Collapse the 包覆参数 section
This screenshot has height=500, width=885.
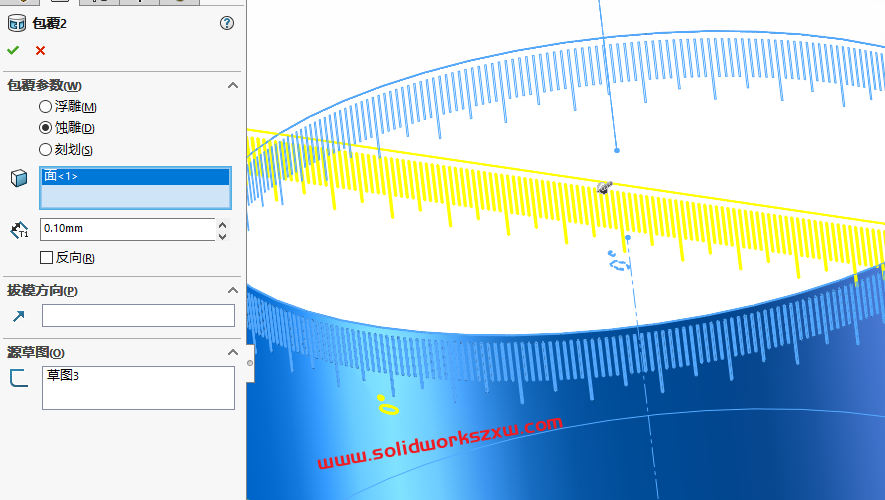[233, 86]
